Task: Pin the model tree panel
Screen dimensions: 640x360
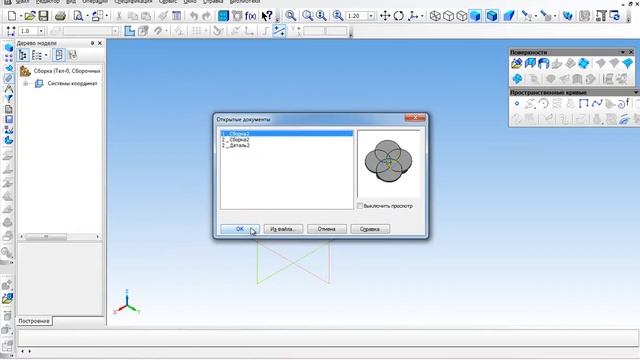Action: coord(92,43)
